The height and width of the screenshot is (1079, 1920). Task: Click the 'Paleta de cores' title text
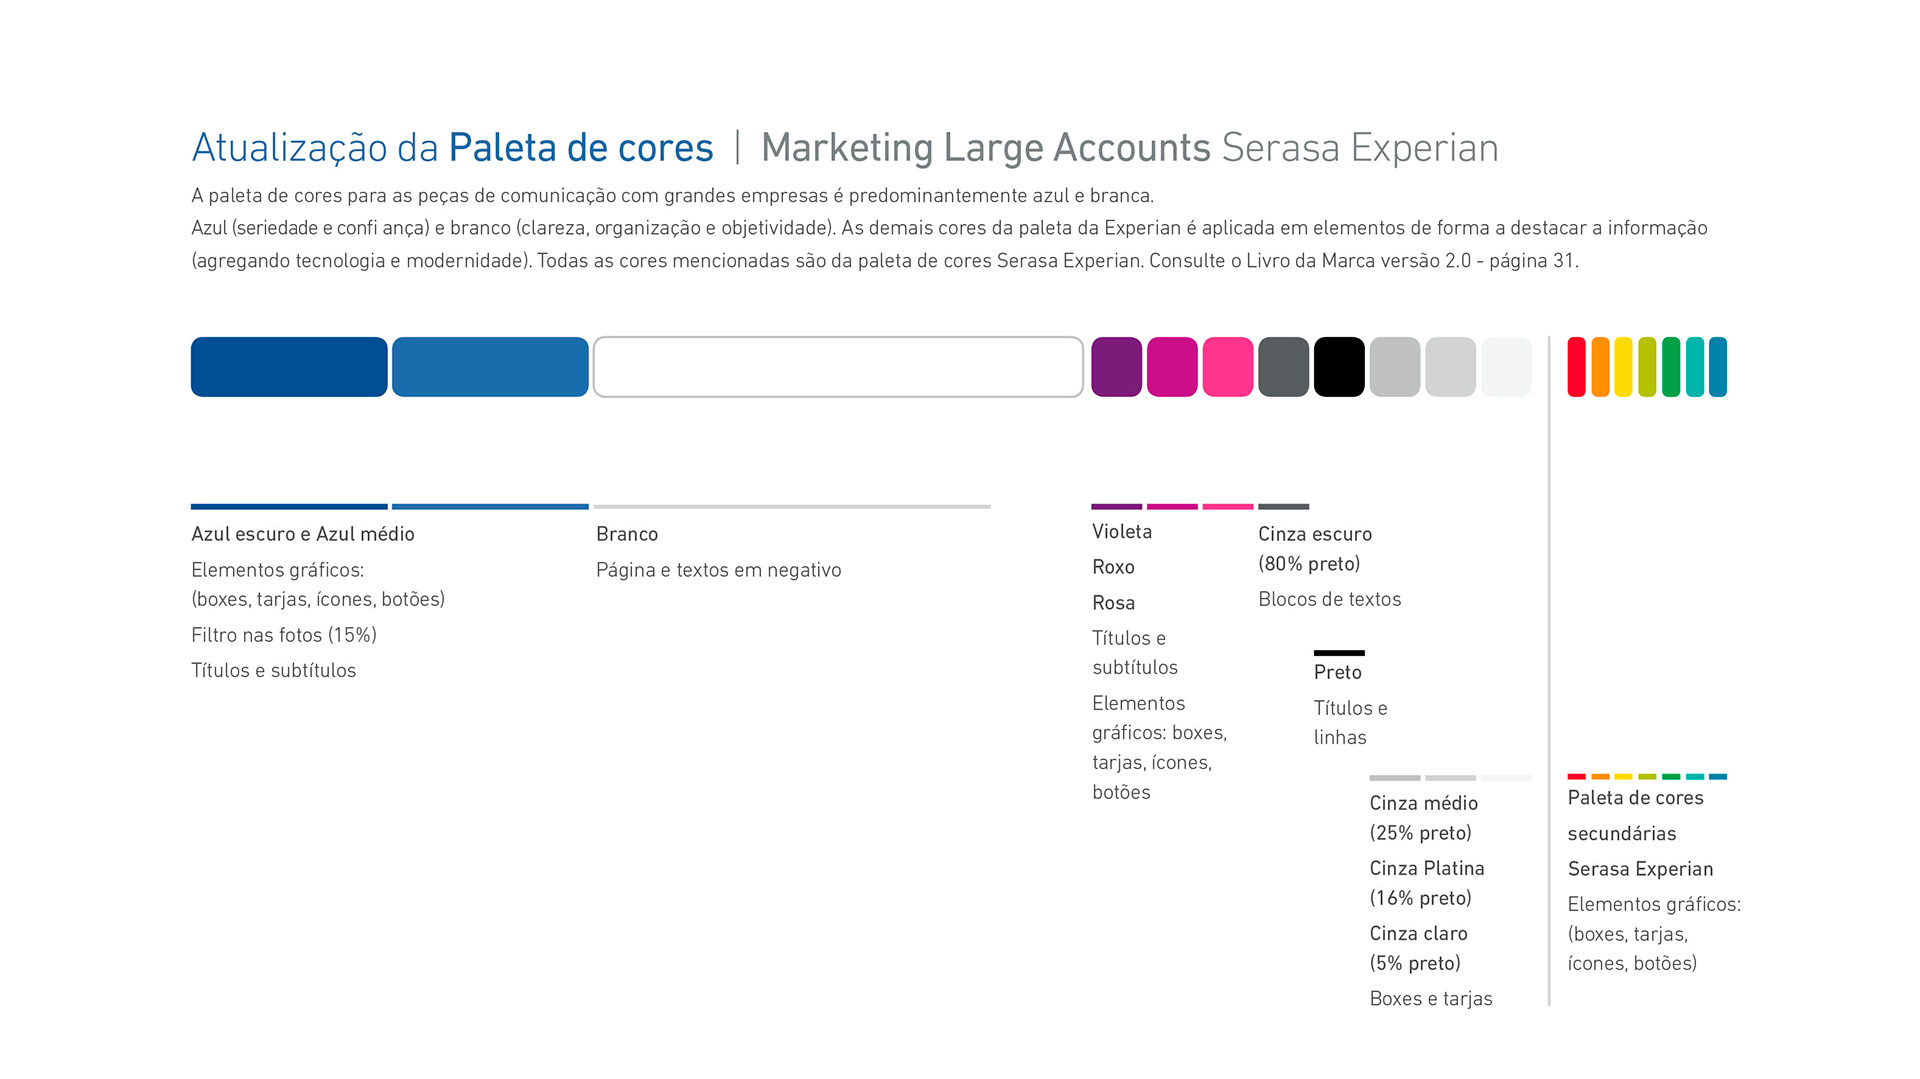tap(580, 148)
